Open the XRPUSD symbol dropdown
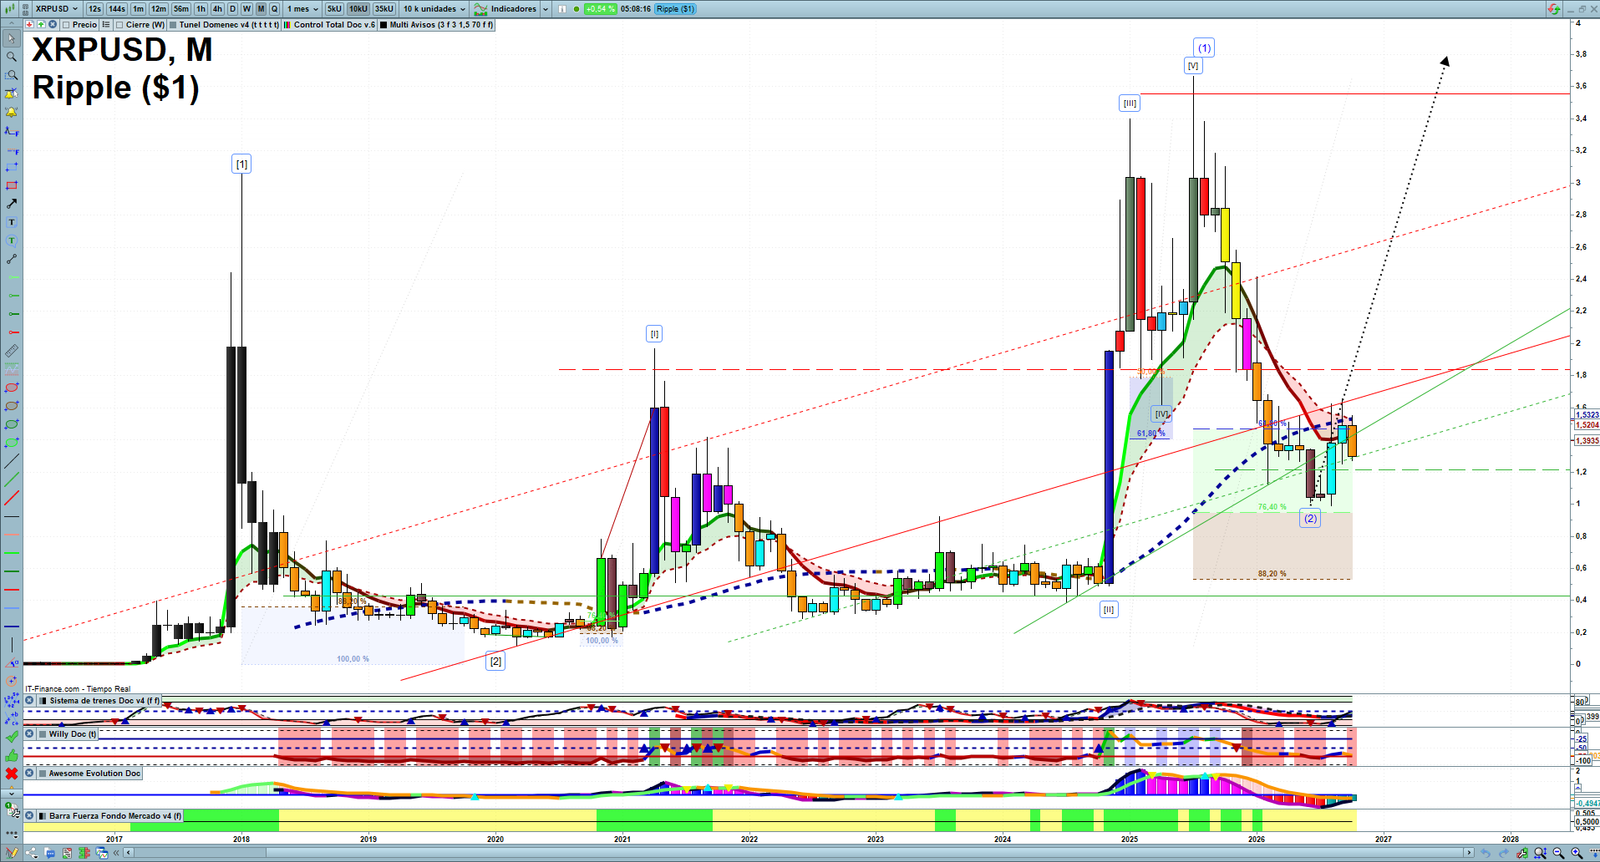The height and width of the screenshot is (862, 1600). (57, 9)
